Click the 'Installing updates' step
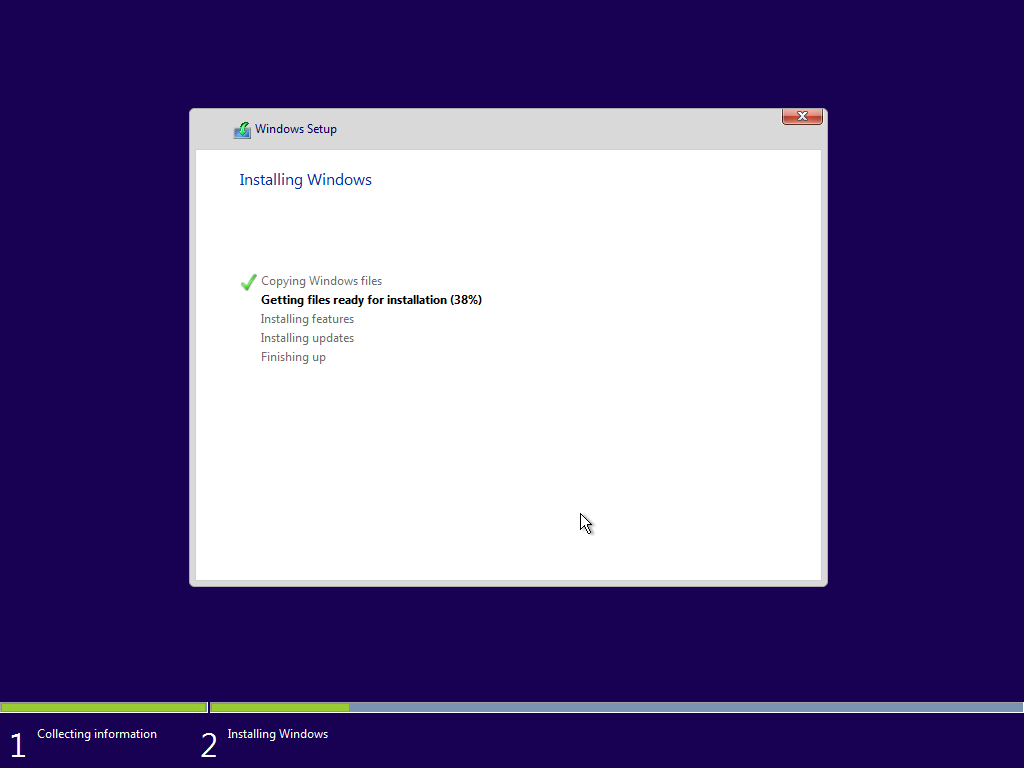Viewport: 1024px width, 768px height. tap(307, 338)
